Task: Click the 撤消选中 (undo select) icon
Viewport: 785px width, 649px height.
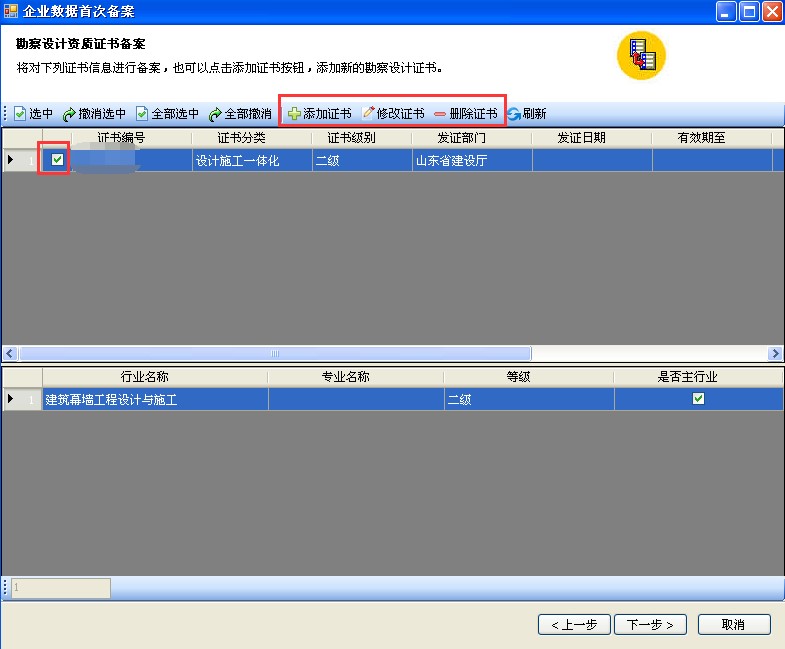Action: click(70, 114)
